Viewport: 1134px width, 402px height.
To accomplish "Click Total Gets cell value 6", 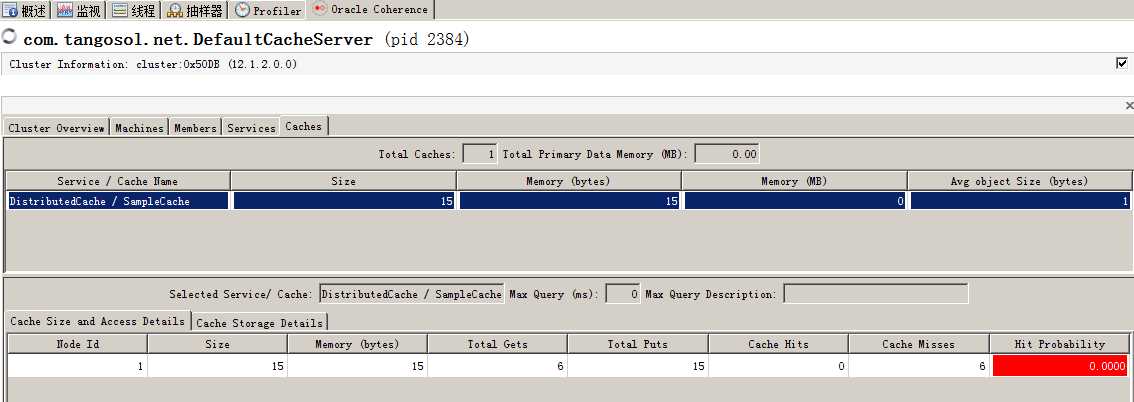I will click(498, 366).
